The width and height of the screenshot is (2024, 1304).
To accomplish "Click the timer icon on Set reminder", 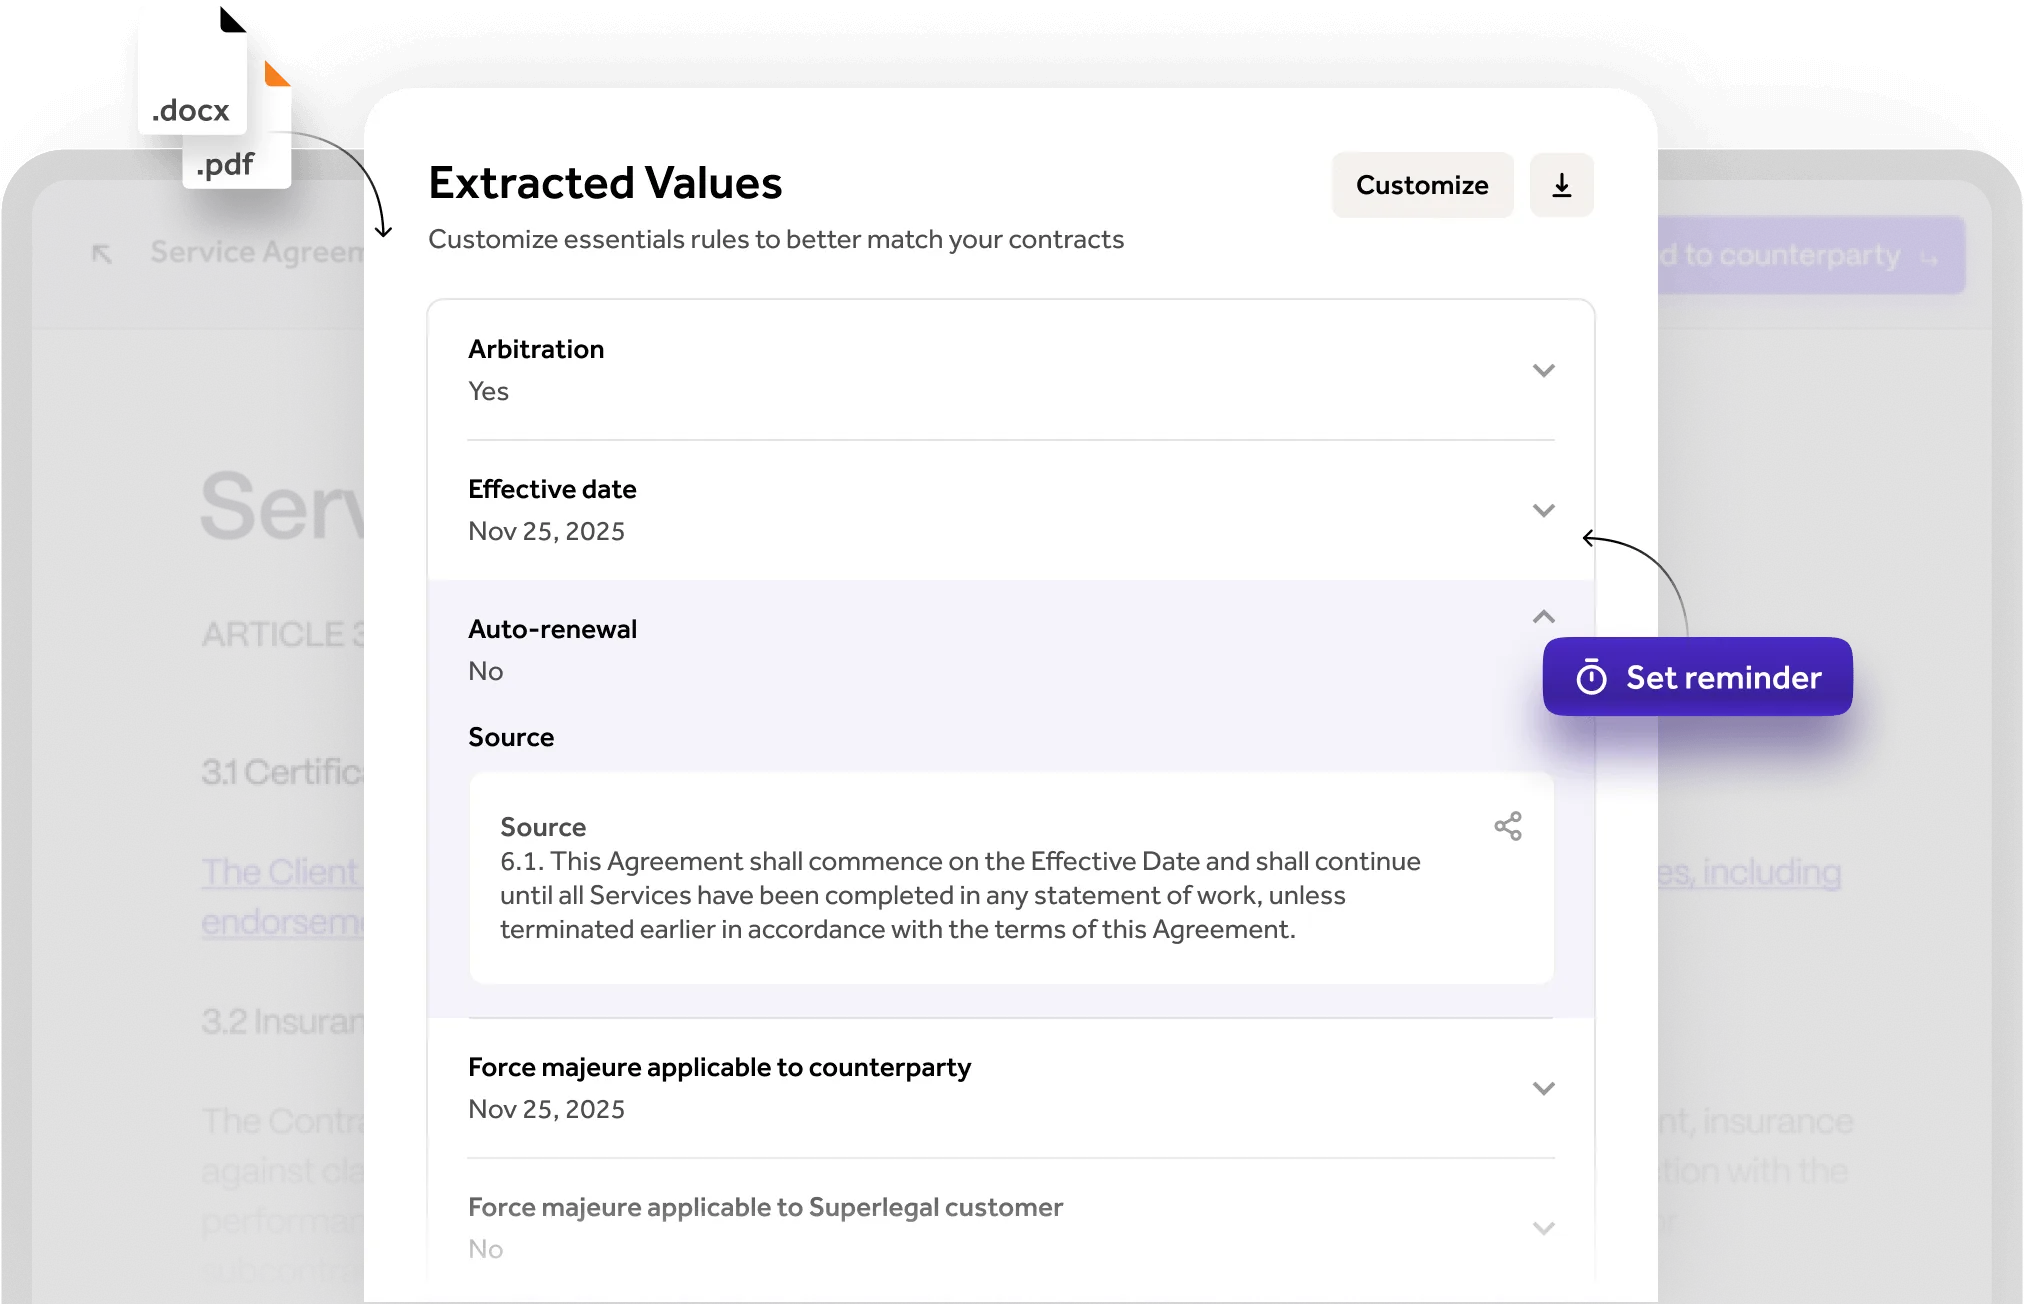I will click(1591, 678).
